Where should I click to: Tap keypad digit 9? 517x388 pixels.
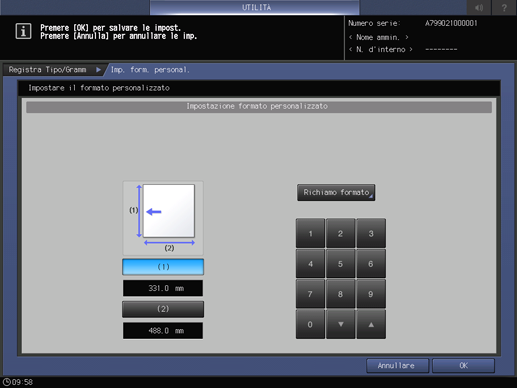pos(371,294)
